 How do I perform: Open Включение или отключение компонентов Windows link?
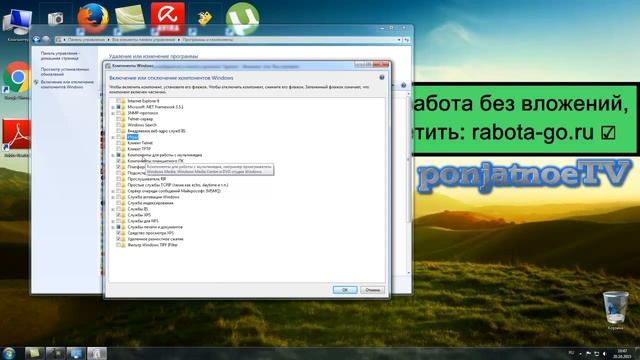click(x=67, y=84)
